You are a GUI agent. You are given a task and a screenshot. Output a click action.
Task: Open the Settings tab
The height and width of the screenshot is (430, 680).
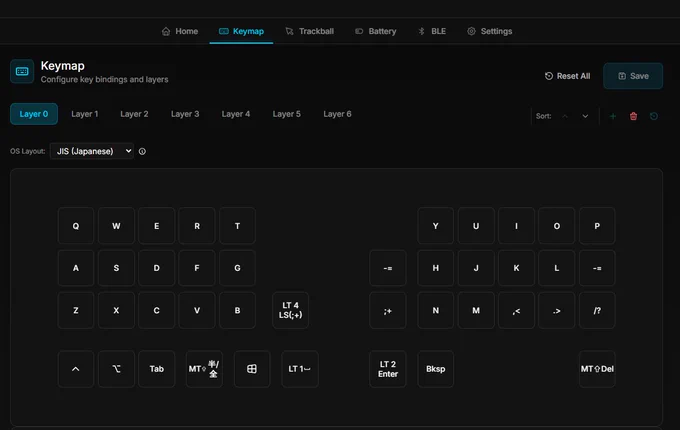(490, 31)
